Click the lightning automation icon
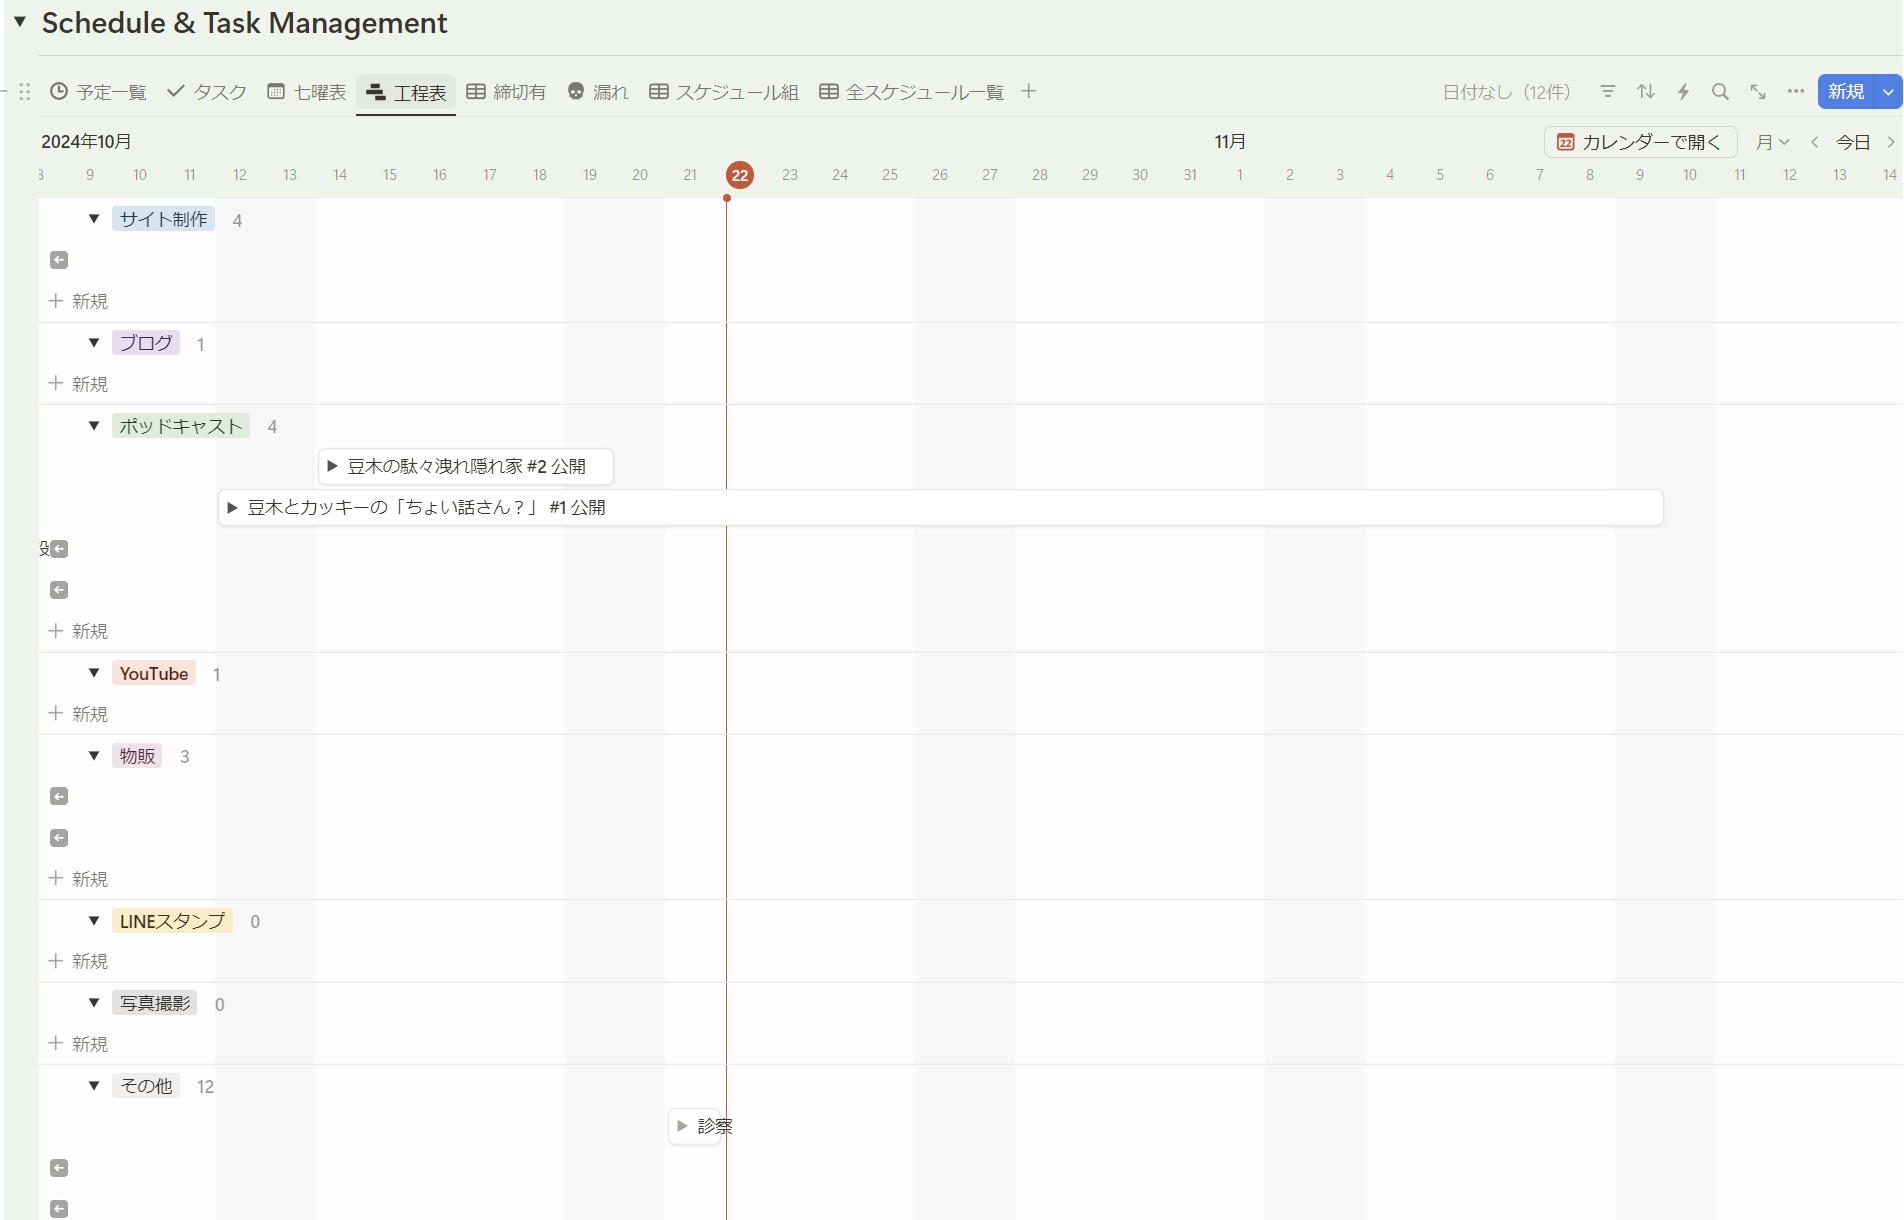This screenshot has width=1904, height=1220. coord(1683,92)
